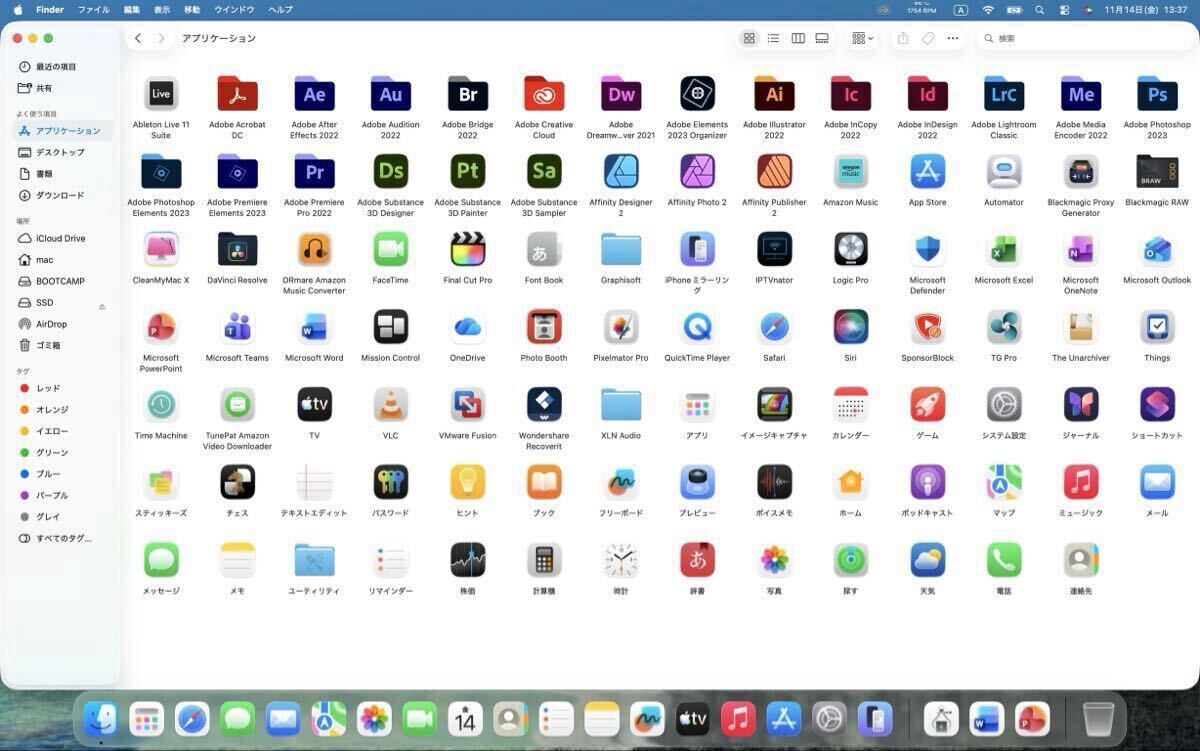Image resolution: width=1200 pixels, height=751 pixels.
Task: Open the 表示 menu
Action: tap(162, 9)
